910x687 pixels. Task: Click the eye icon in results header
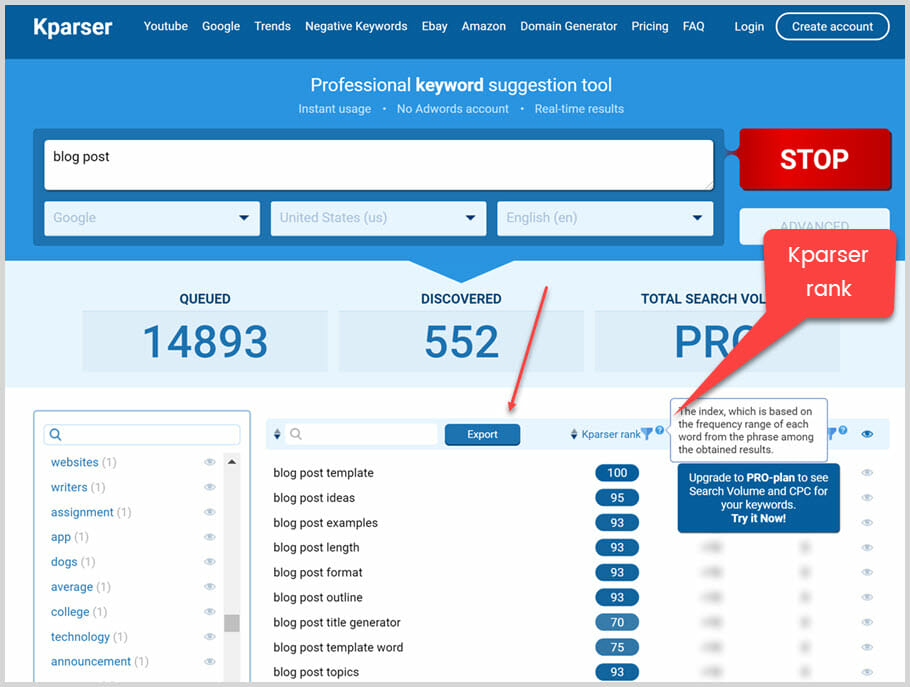(x=867, y=434)
